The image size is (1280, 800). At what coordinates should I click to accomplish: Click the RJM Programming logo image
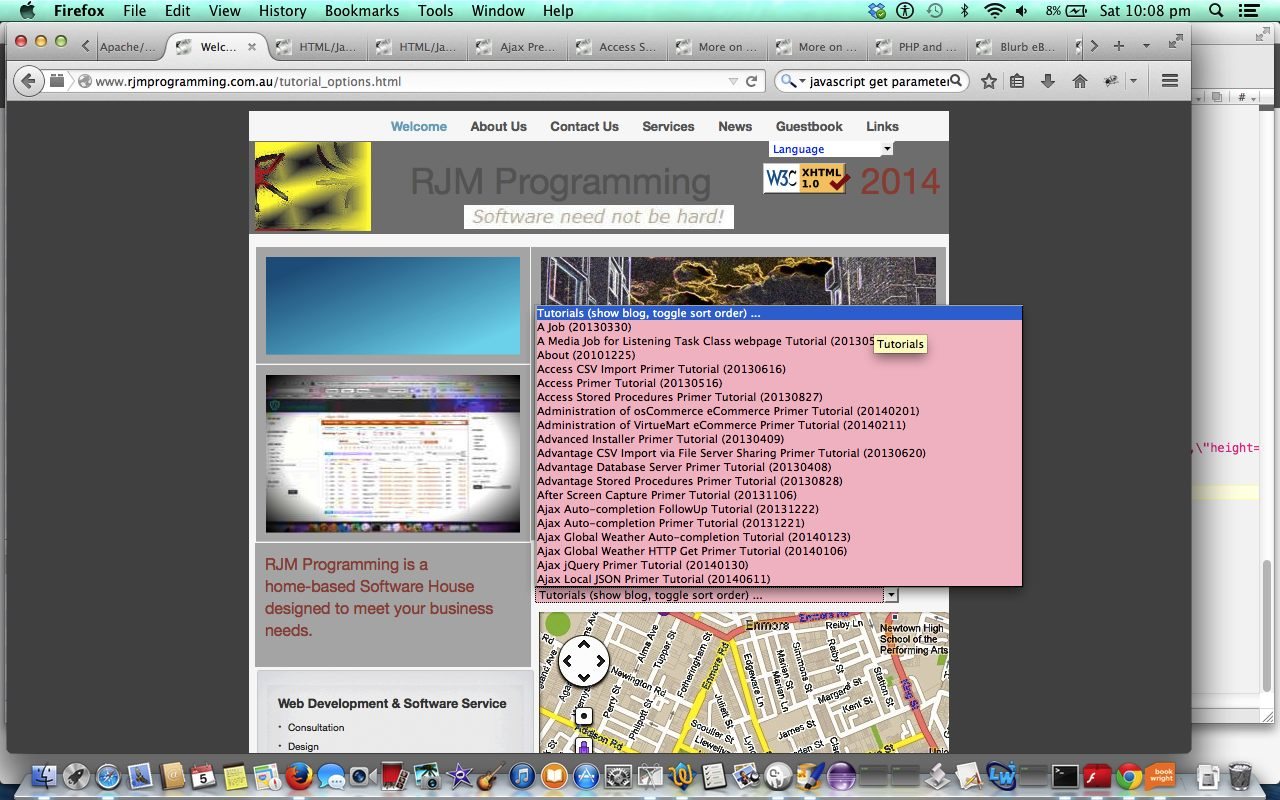313,186
